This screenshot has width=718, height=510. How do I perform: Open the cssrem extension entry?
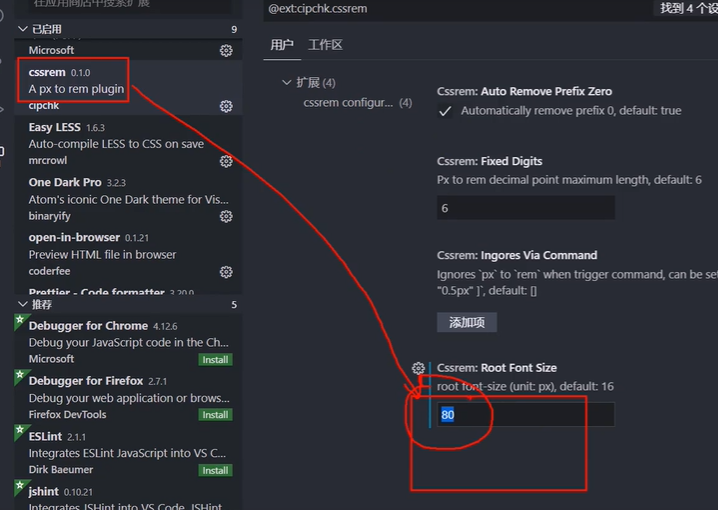(129, 87)
